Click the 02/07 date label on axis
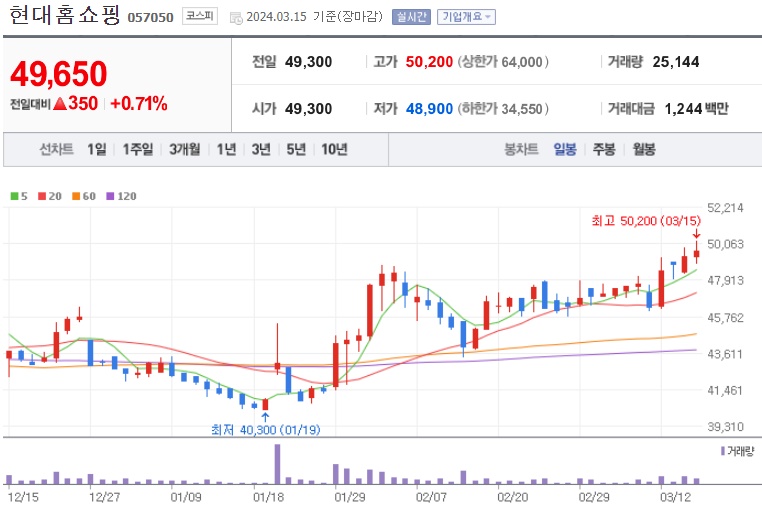762x509 pixels. pyautogui.click(x=431, y=497)
